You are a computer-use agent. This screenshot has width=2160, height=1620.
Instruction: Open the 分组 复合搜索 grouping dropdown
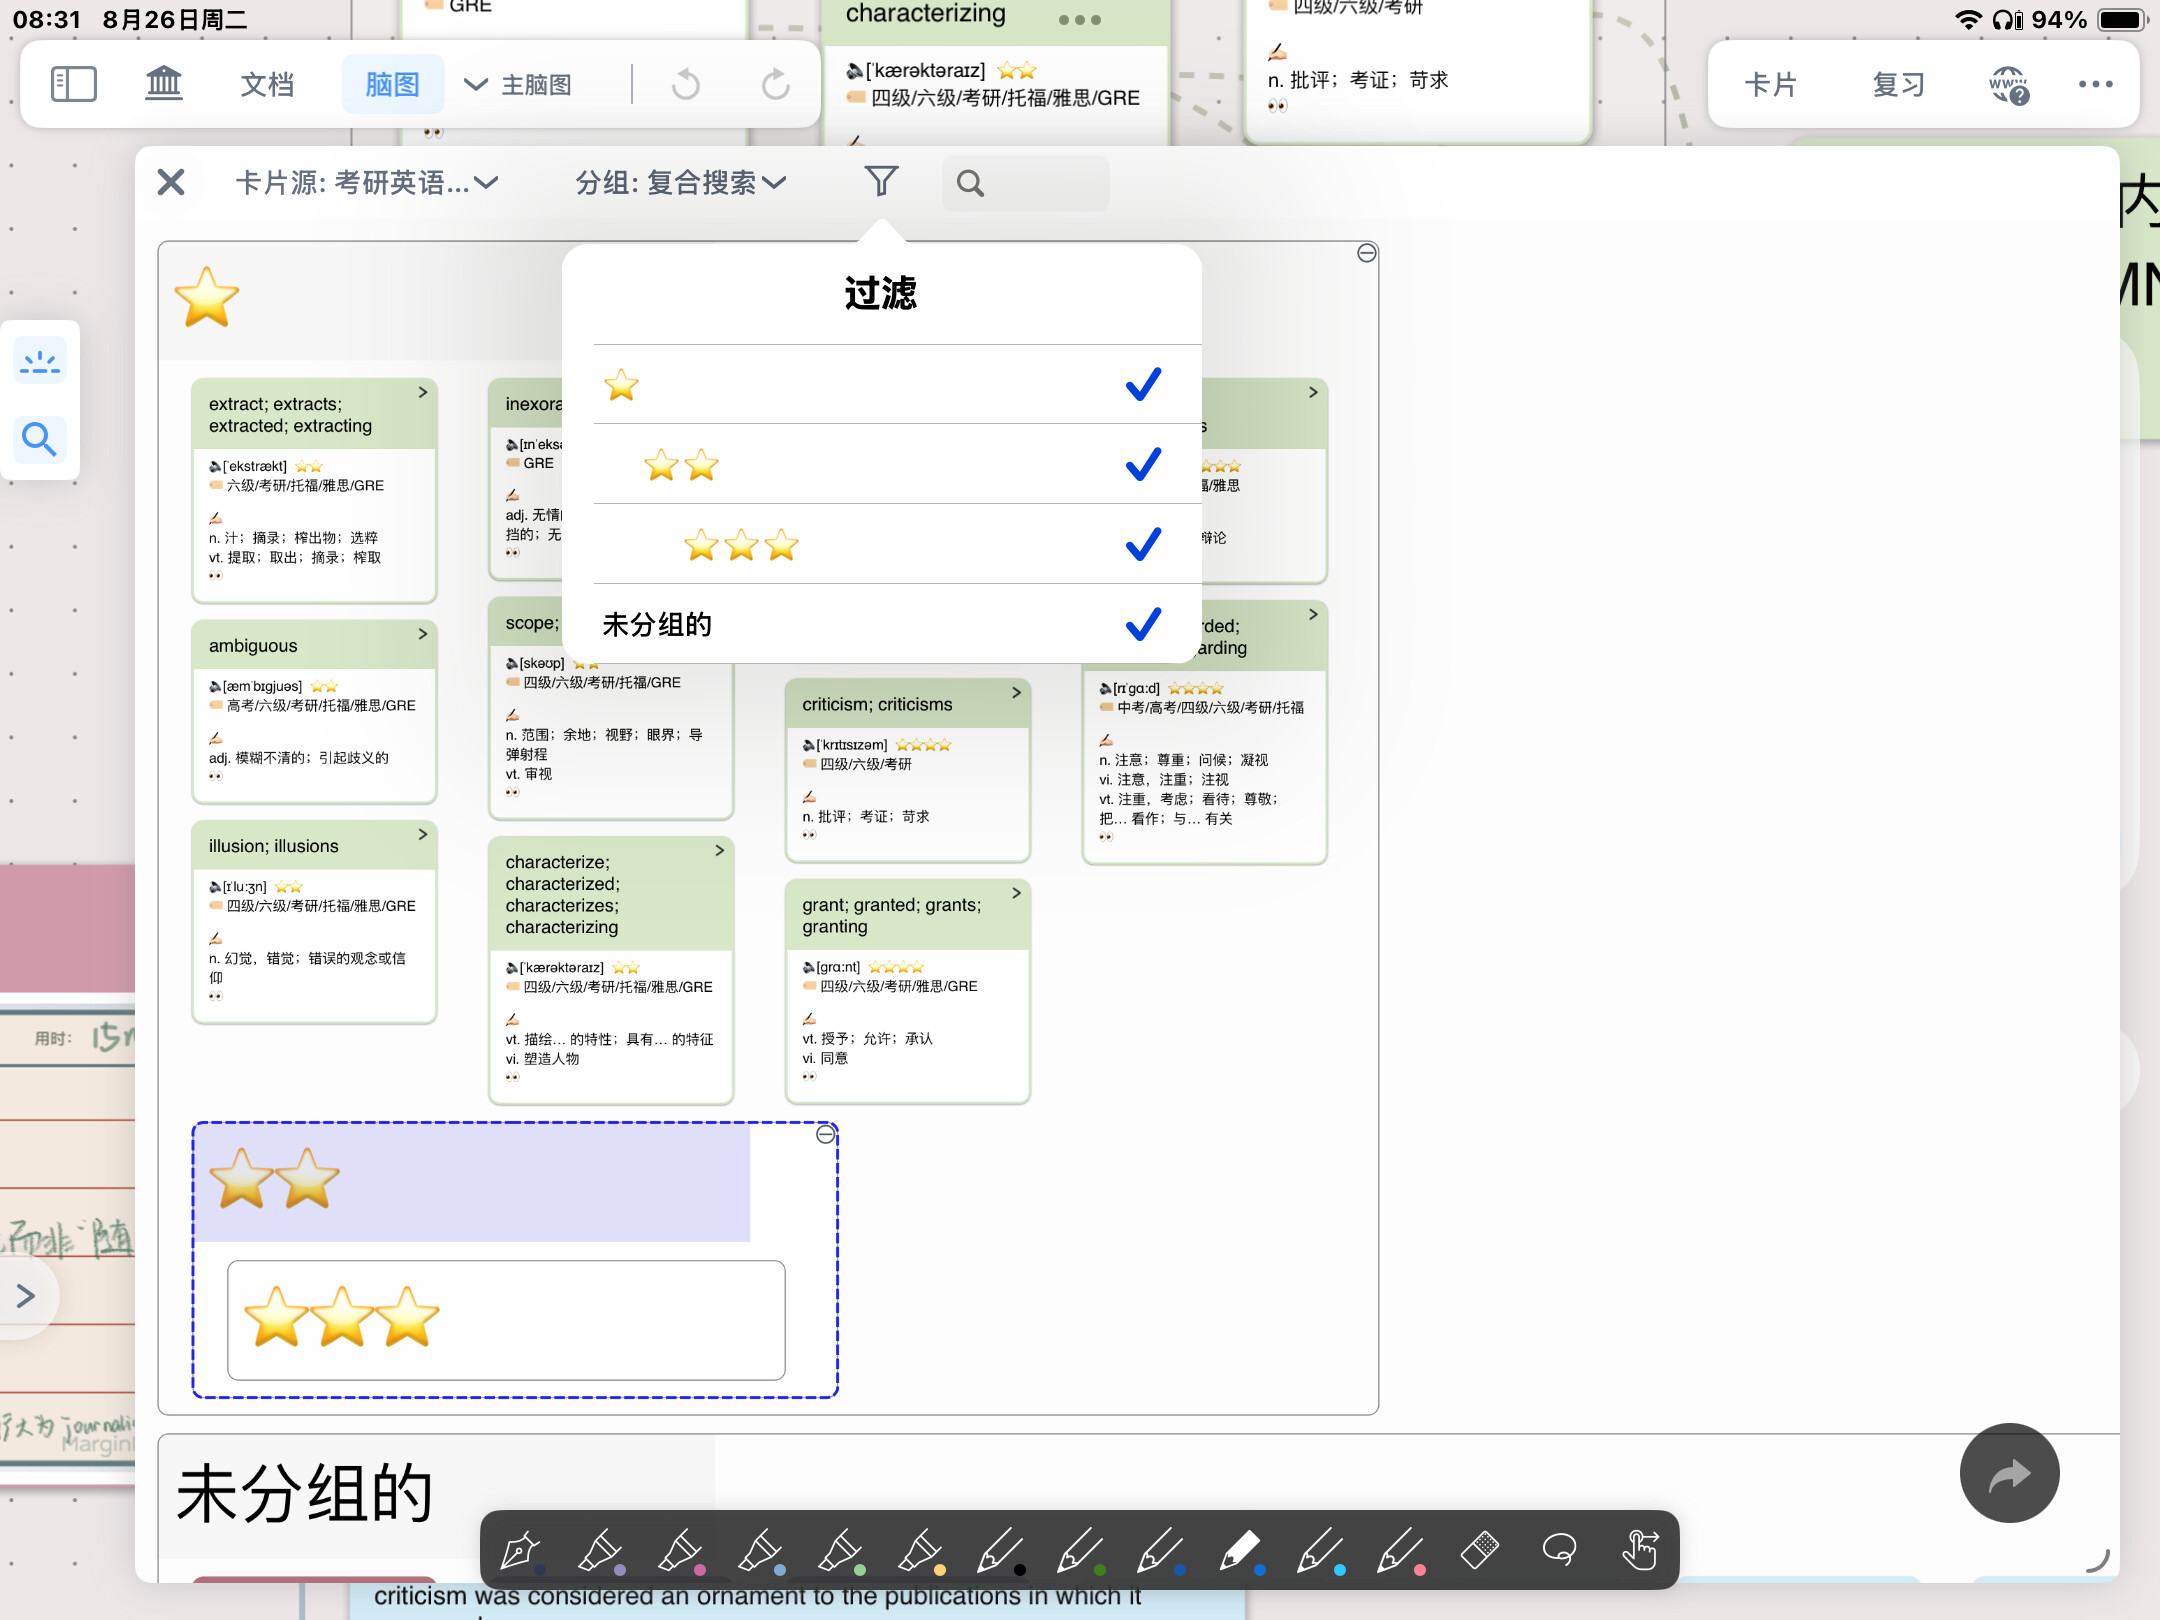[680, 182]
